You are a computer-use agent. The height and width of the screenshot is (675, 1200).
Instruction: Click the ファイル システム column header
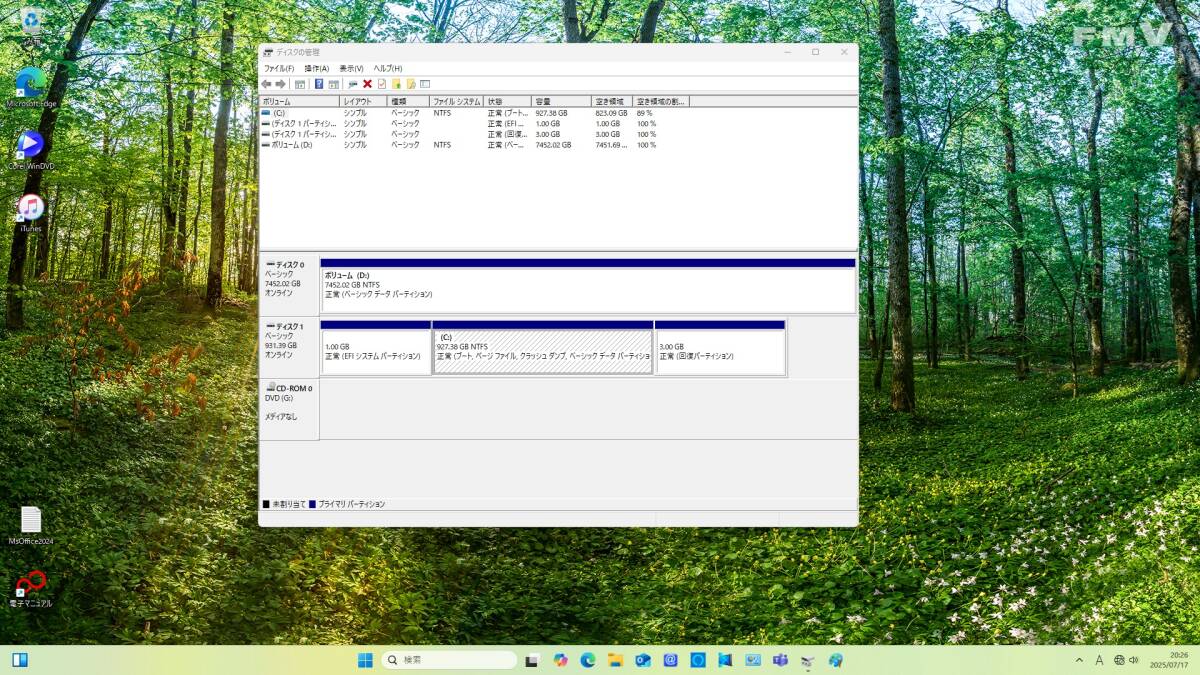456,102
